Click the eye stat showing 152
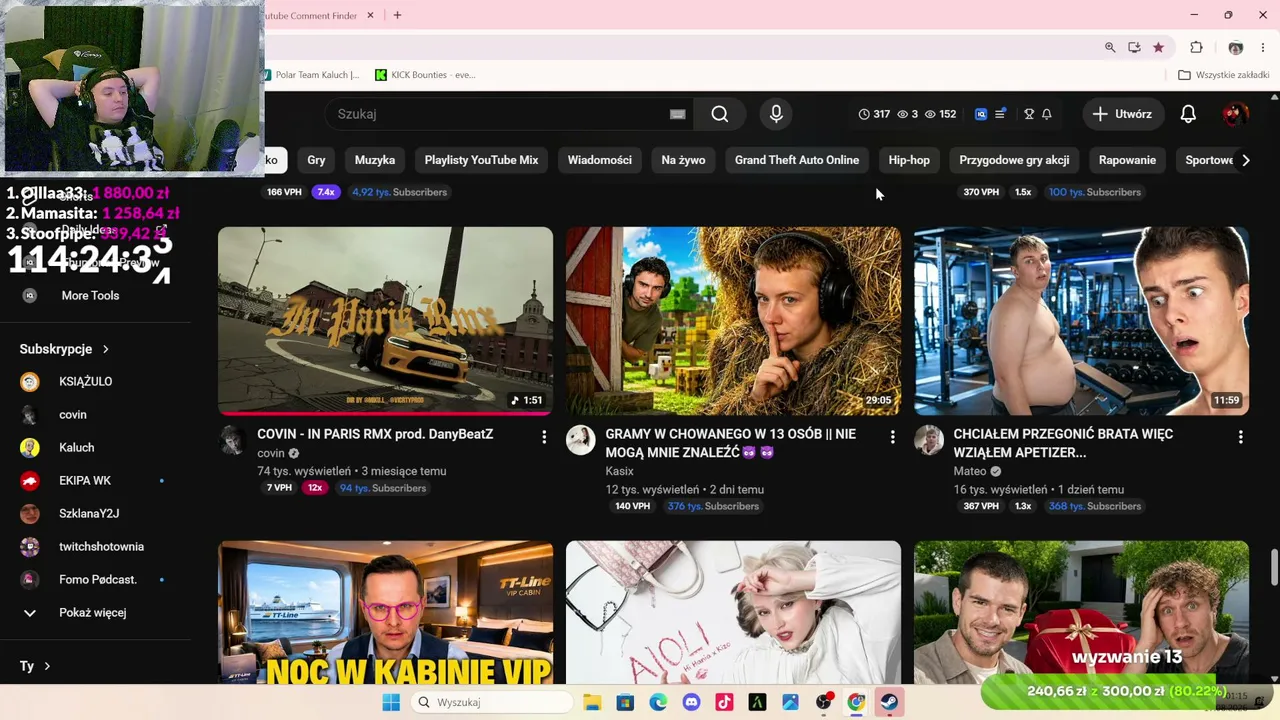Viewport: 1280px width, 720px height. (940, 114)
